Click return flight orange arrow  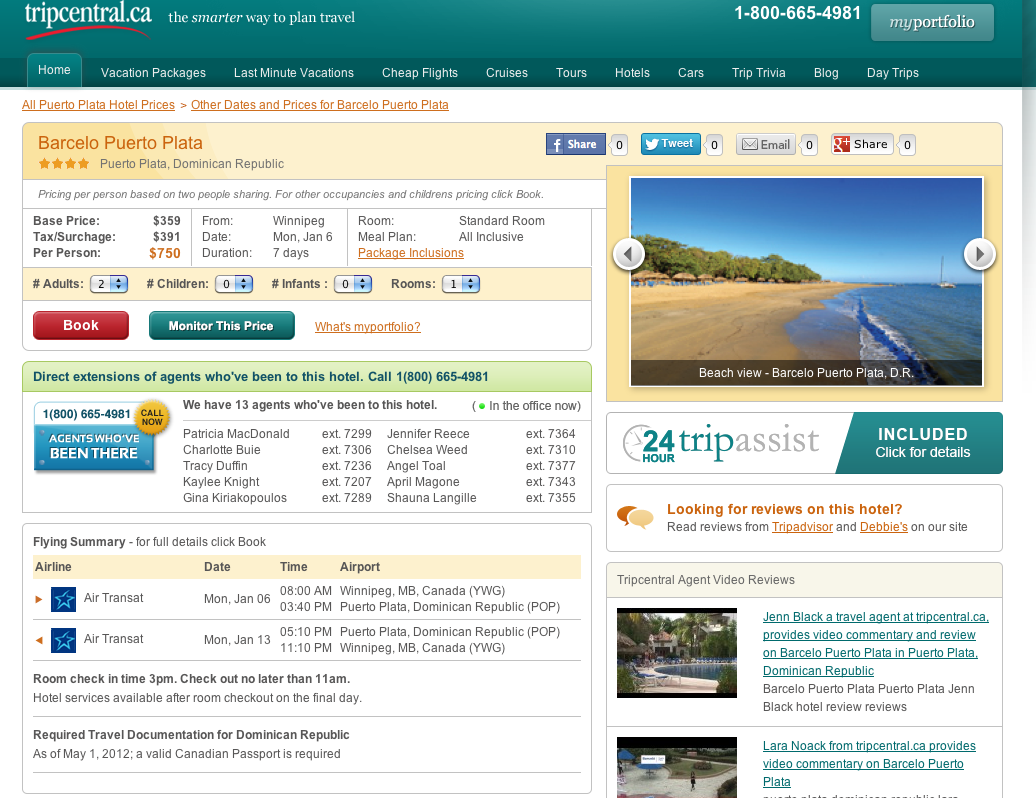pos(38,640)
